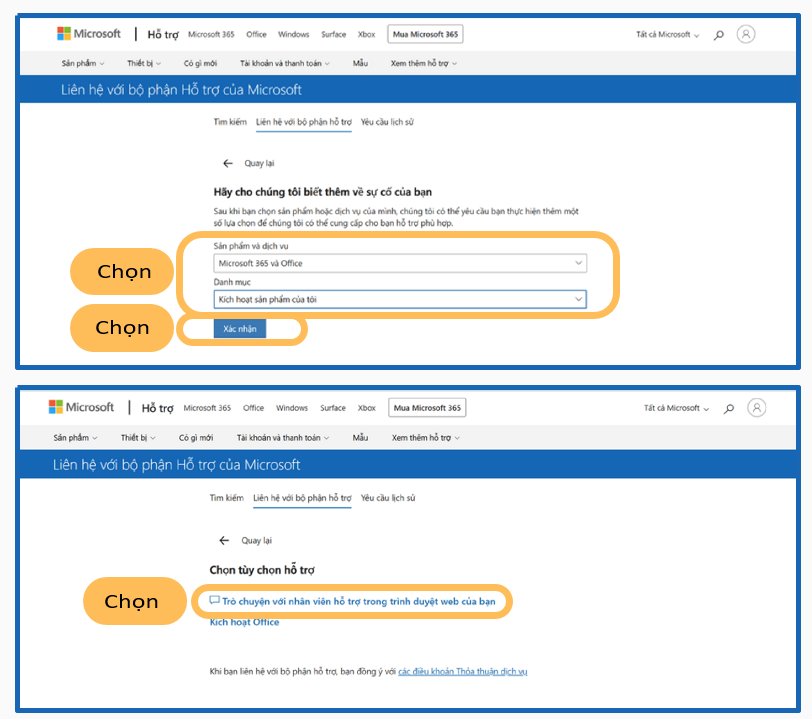Image resolution: width=812 pixels, height=719 pixels.
Task: Open Có gì mới in top navigation
Action: pyautogui.click(x=200, y=63)
